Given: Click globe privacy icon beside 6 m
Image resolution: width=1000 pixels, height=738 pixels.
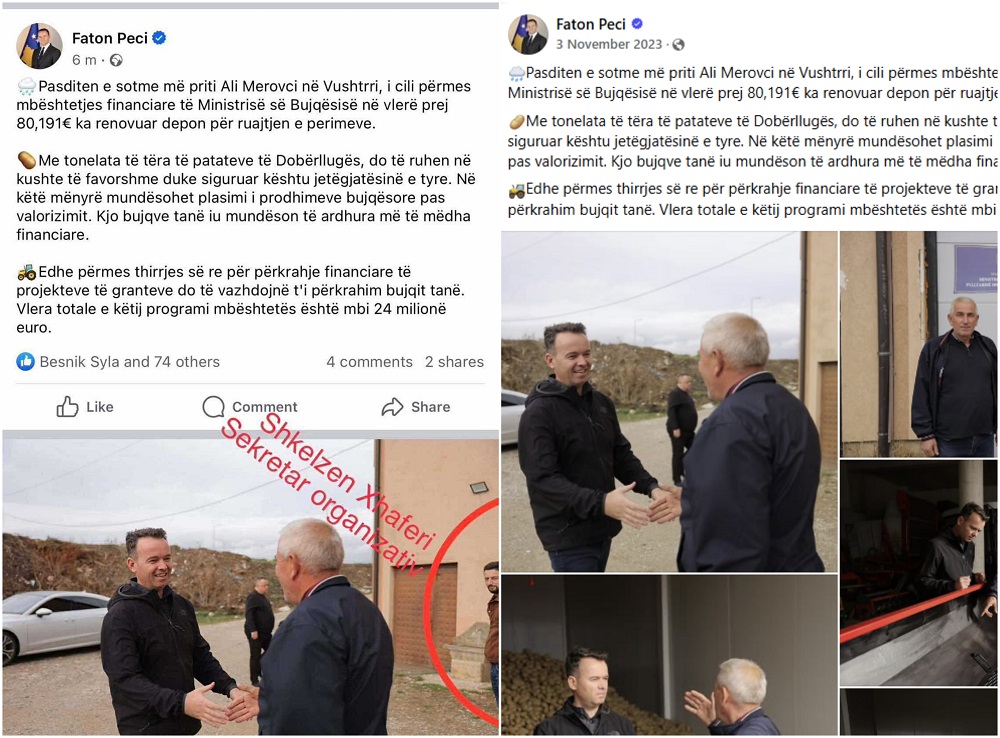Looking at the screenshot, I should [116, 60].
